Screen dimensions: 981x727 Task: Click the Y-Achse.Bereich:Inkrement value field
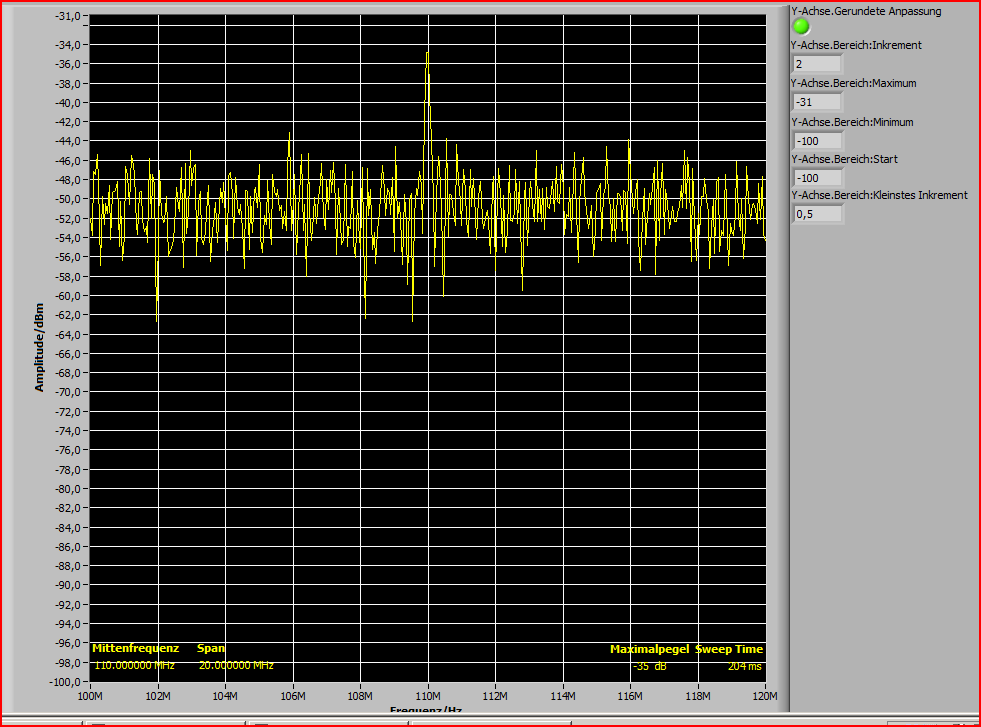point(817,64)
